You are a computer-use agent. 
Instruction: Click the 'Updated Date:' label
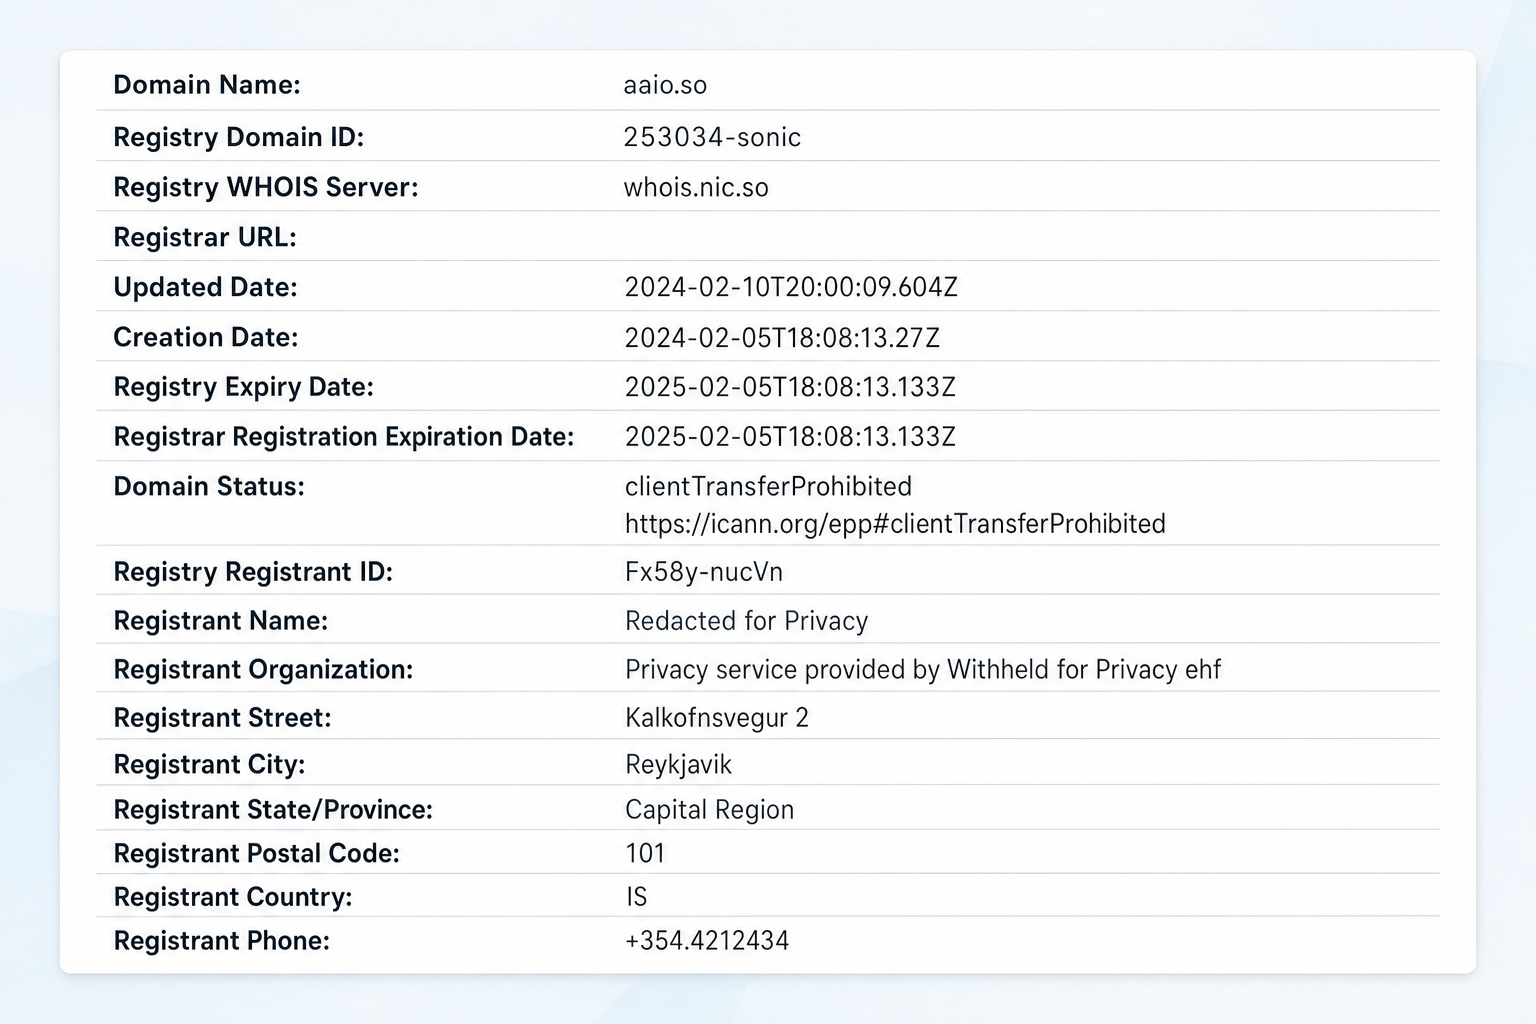[x=205, y=287]
